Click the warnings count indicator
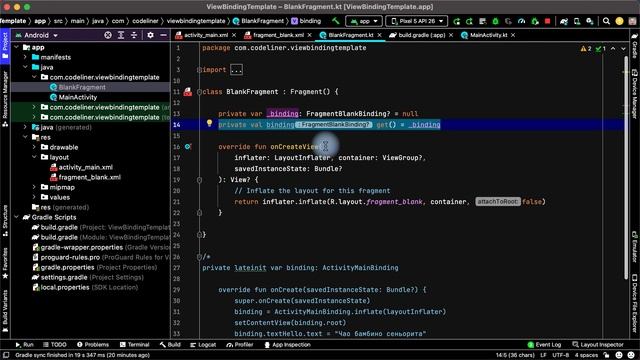 coord(586,49)
